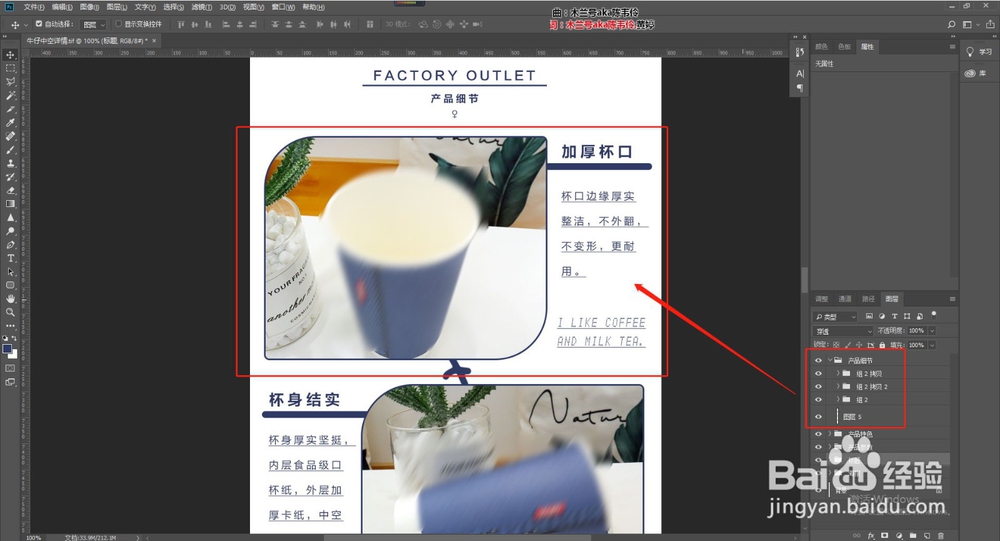
Task: Select the Clone Stamp tool
Action: coord(11,163)
